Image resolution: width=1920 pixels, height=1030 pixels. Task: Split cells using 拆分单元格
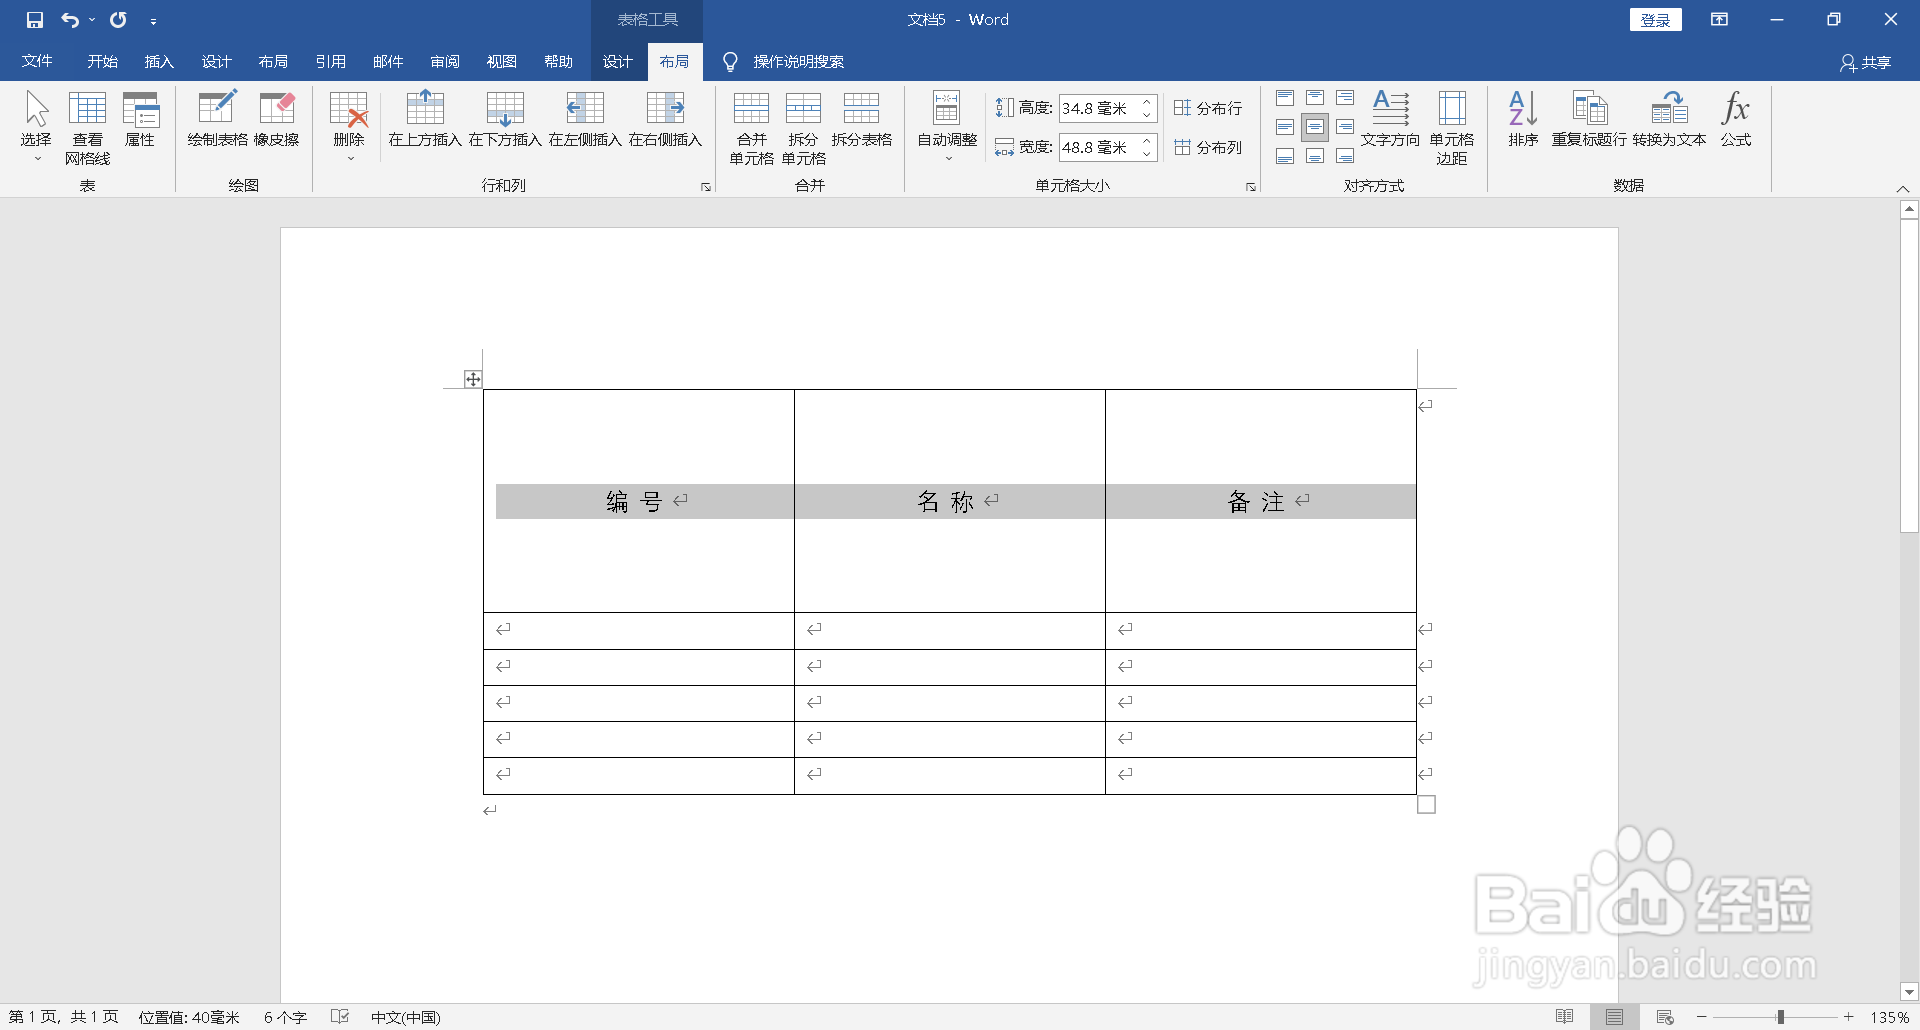(804, 128)
